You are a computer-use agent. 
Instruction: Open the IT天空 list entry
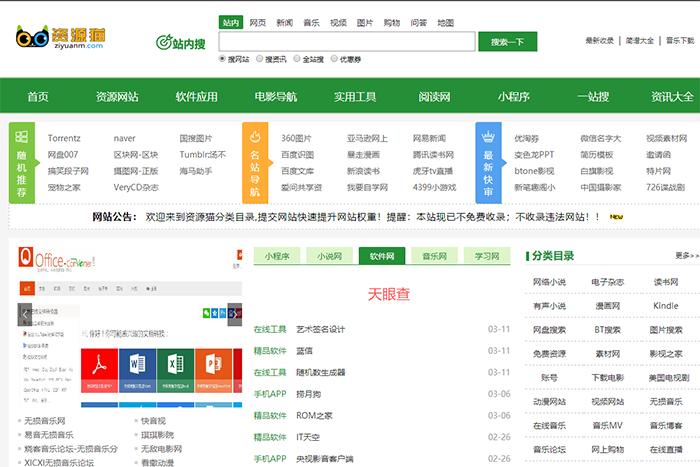coord(308,437)
